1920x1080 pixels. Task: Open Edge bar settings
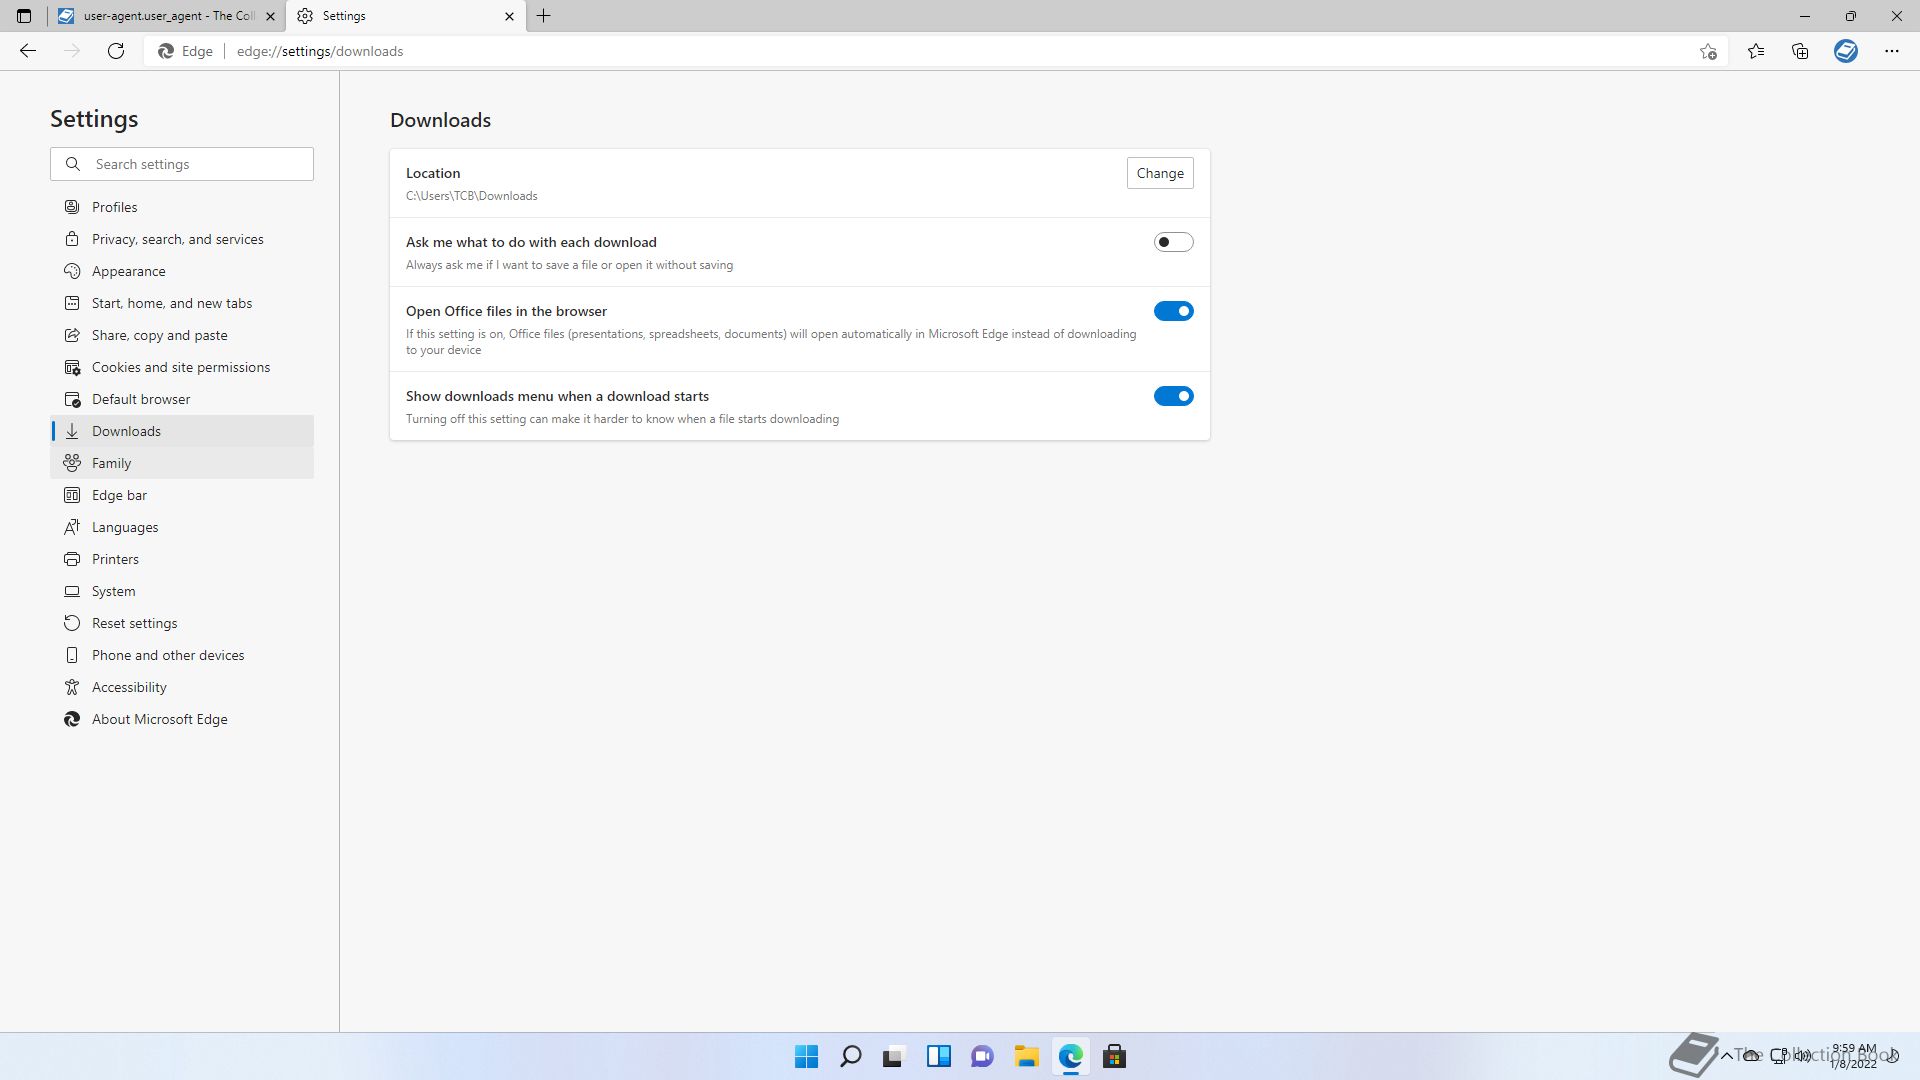[182, 495]
